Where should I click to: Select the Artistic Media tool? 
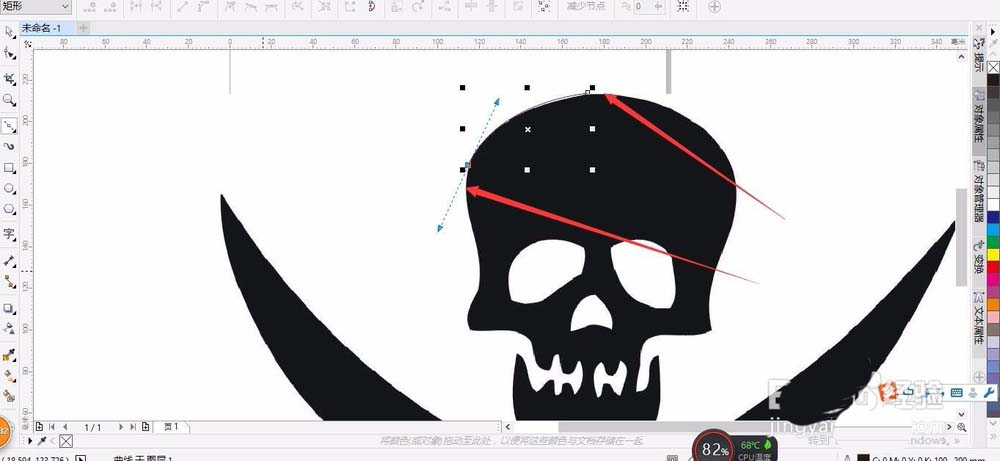pyautogui.click(x=9, y=146)
